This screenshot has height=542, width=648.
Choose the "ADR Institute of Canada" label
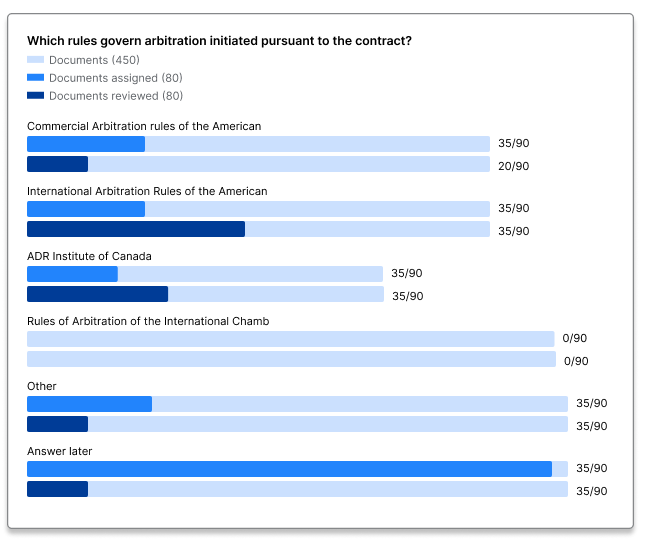(89, 256)
